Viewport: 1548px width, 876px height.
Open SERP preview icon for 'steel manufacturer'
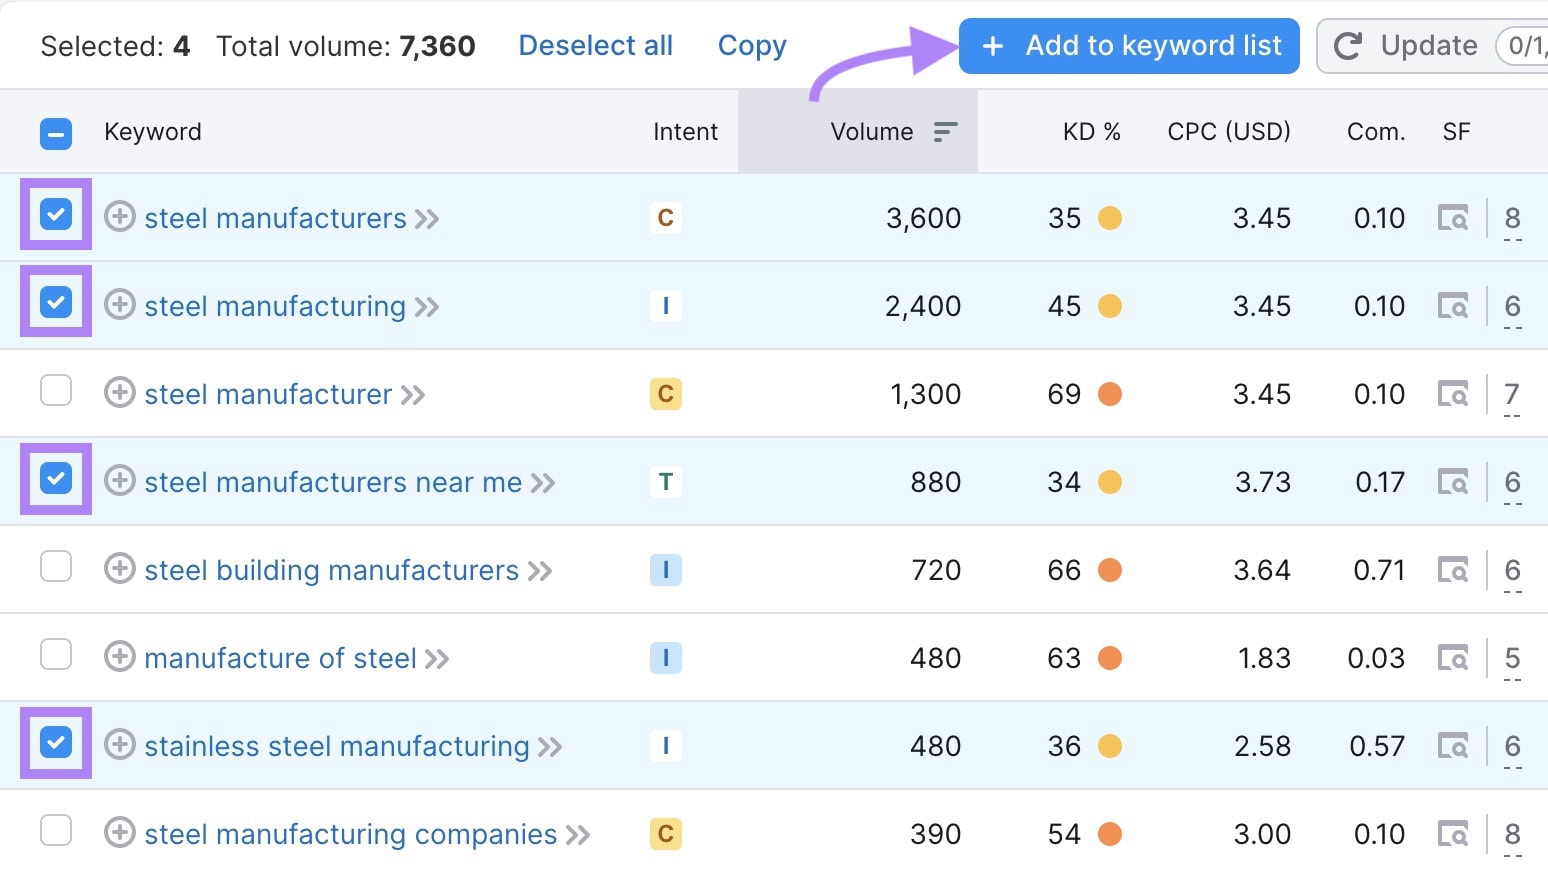[x=1453, y=394]
